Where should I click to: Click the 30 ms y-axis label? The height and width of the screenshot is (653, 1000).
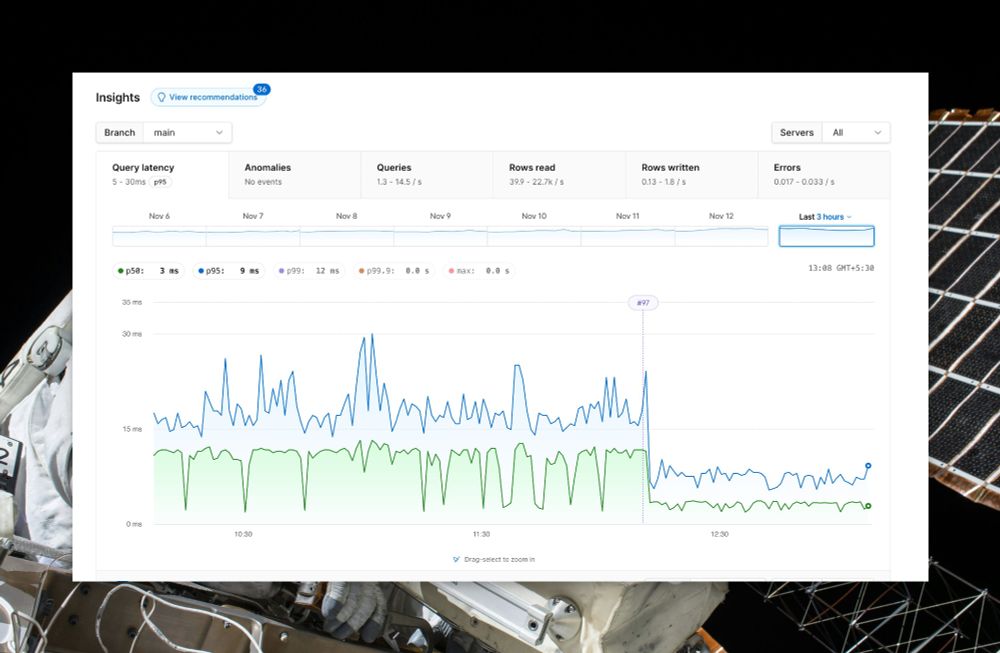132,334
